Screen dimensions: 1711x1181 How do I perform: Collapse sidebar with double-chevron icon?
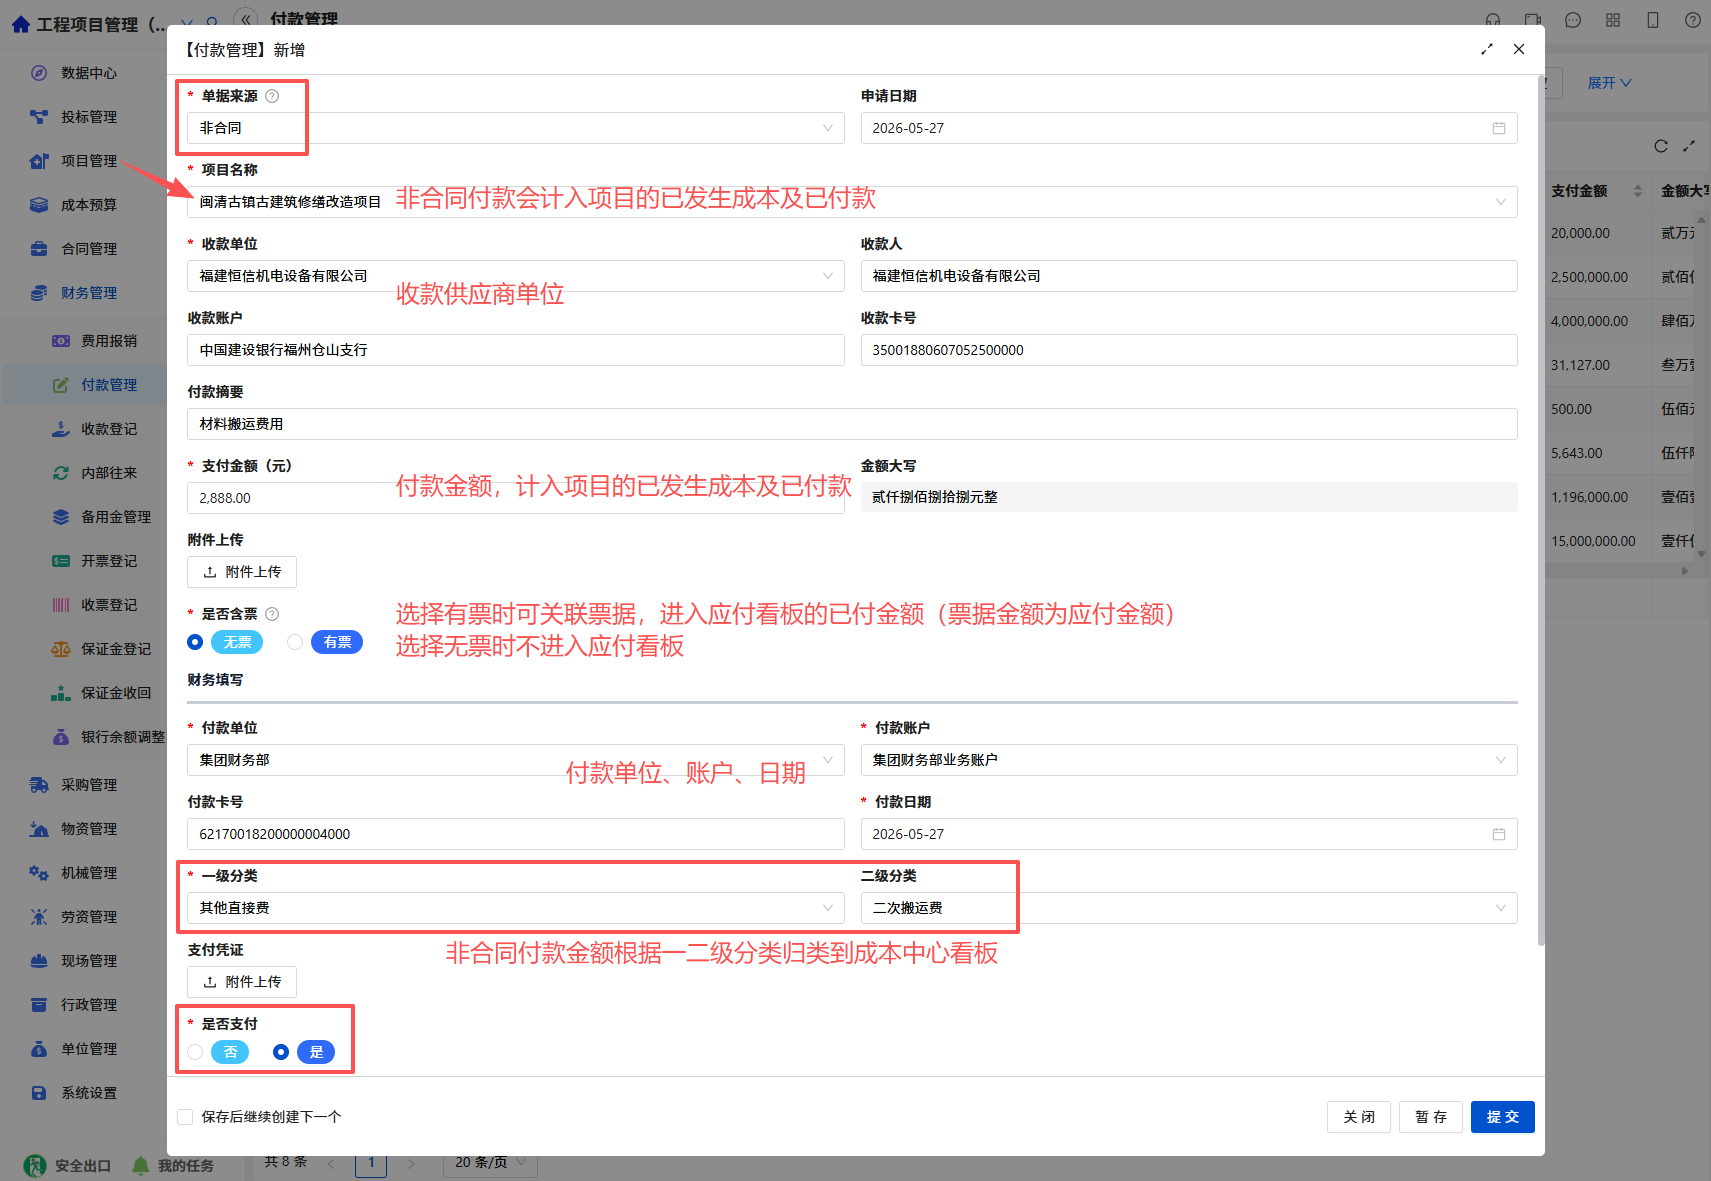coord(246,18)
